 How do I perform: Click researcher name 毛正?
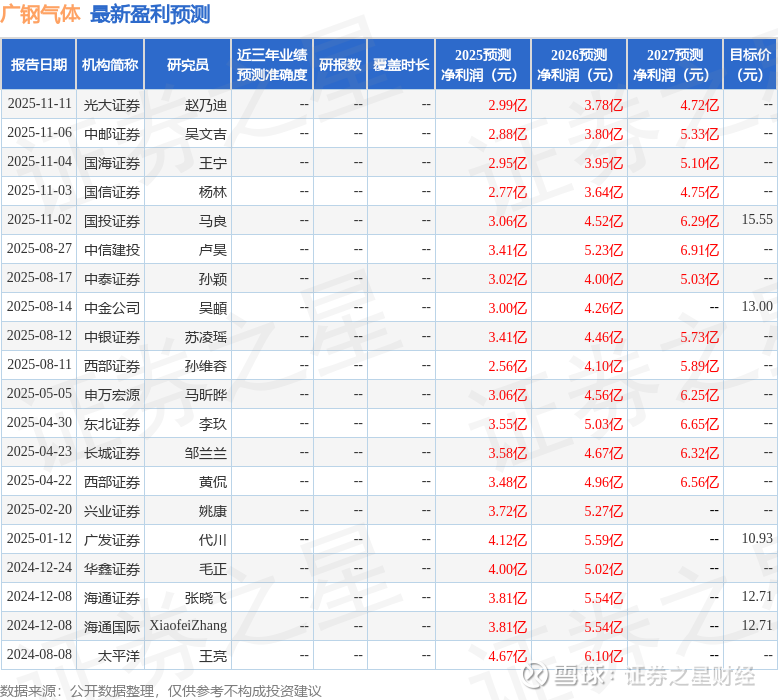pos(213,569)
